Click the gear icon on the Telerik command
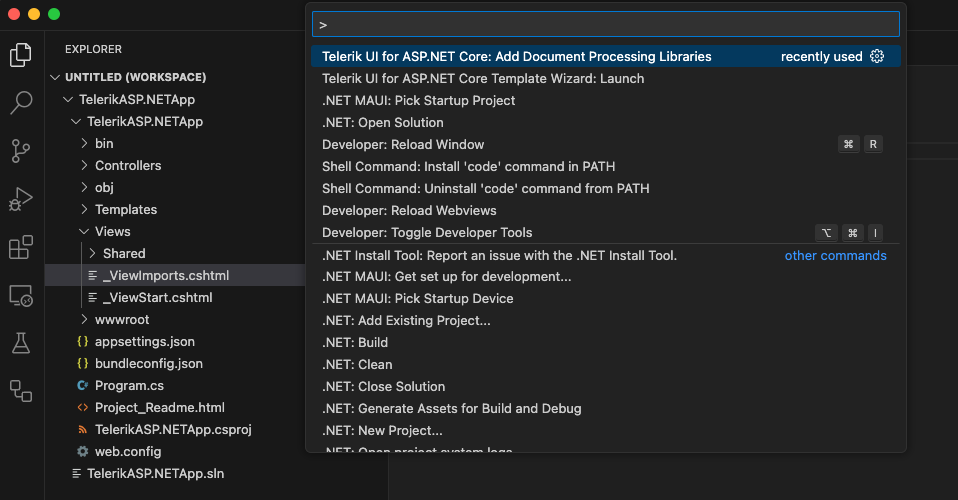 877,56
